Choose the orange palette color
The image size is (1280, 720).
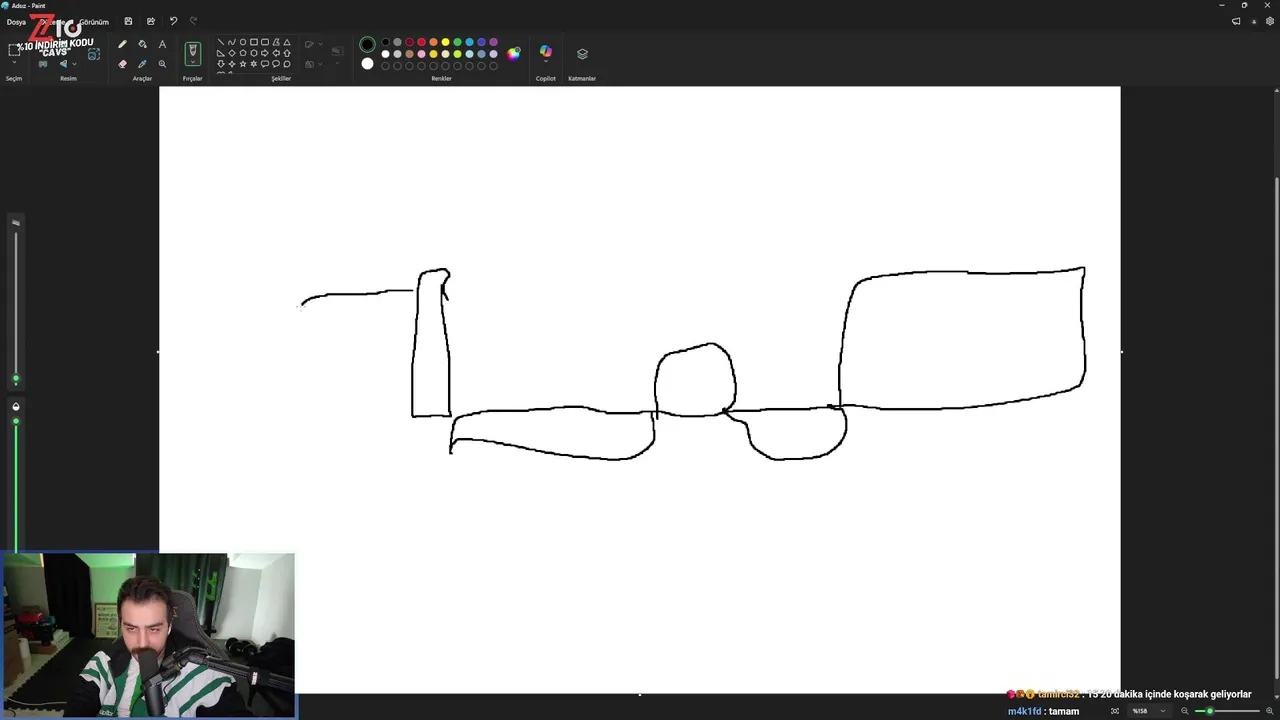[433, 42]
